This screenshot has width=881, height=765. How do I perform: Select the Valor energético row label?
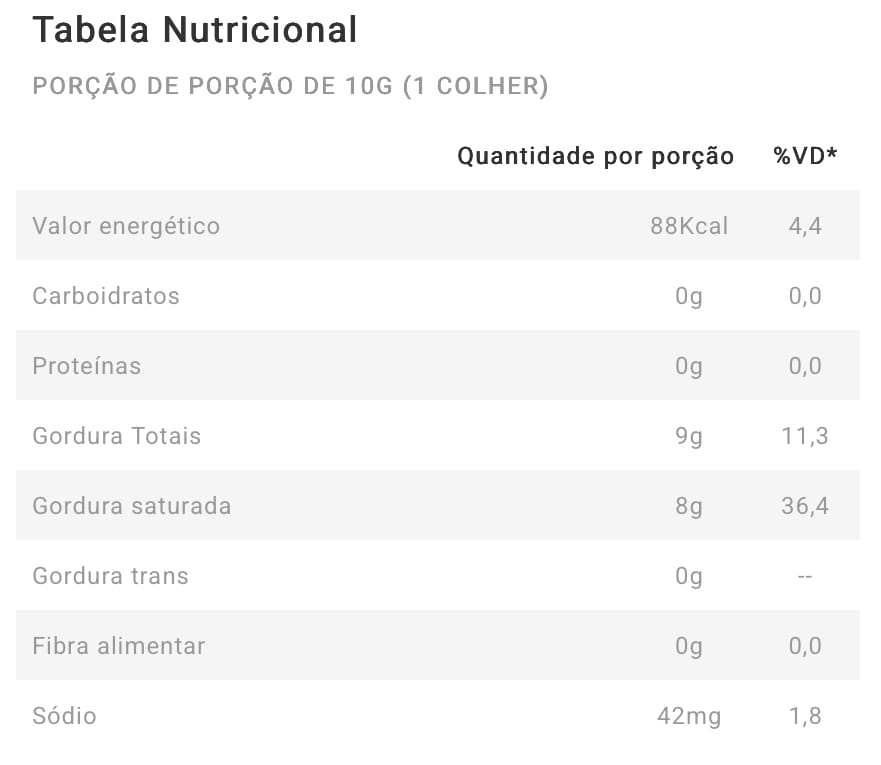point(126,226)
